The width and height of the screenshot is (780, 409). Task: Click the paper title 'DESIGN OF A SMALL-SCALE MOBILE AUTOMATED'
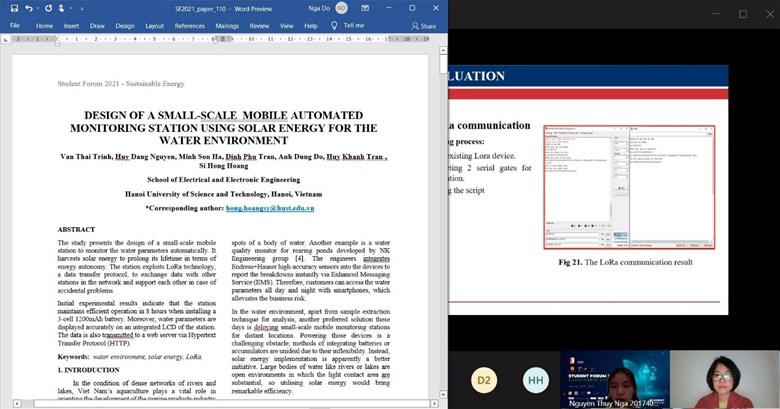tap(223, 115)
